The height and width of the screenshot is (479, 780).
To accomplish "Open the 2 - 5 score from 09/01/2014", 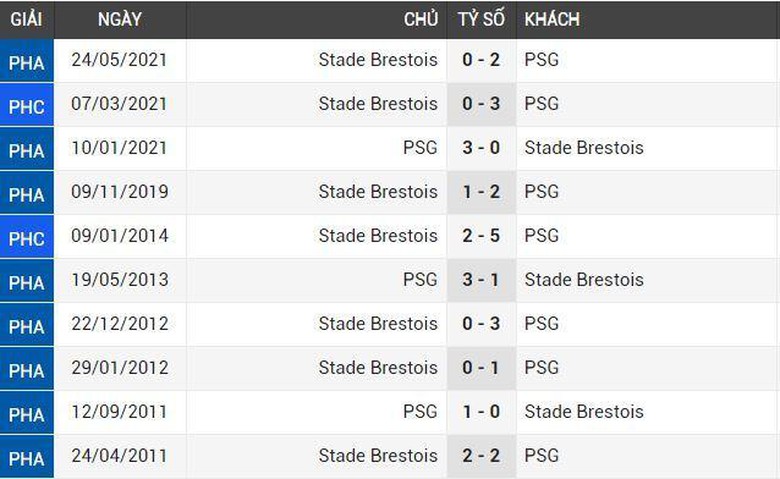I will (481, 236).
